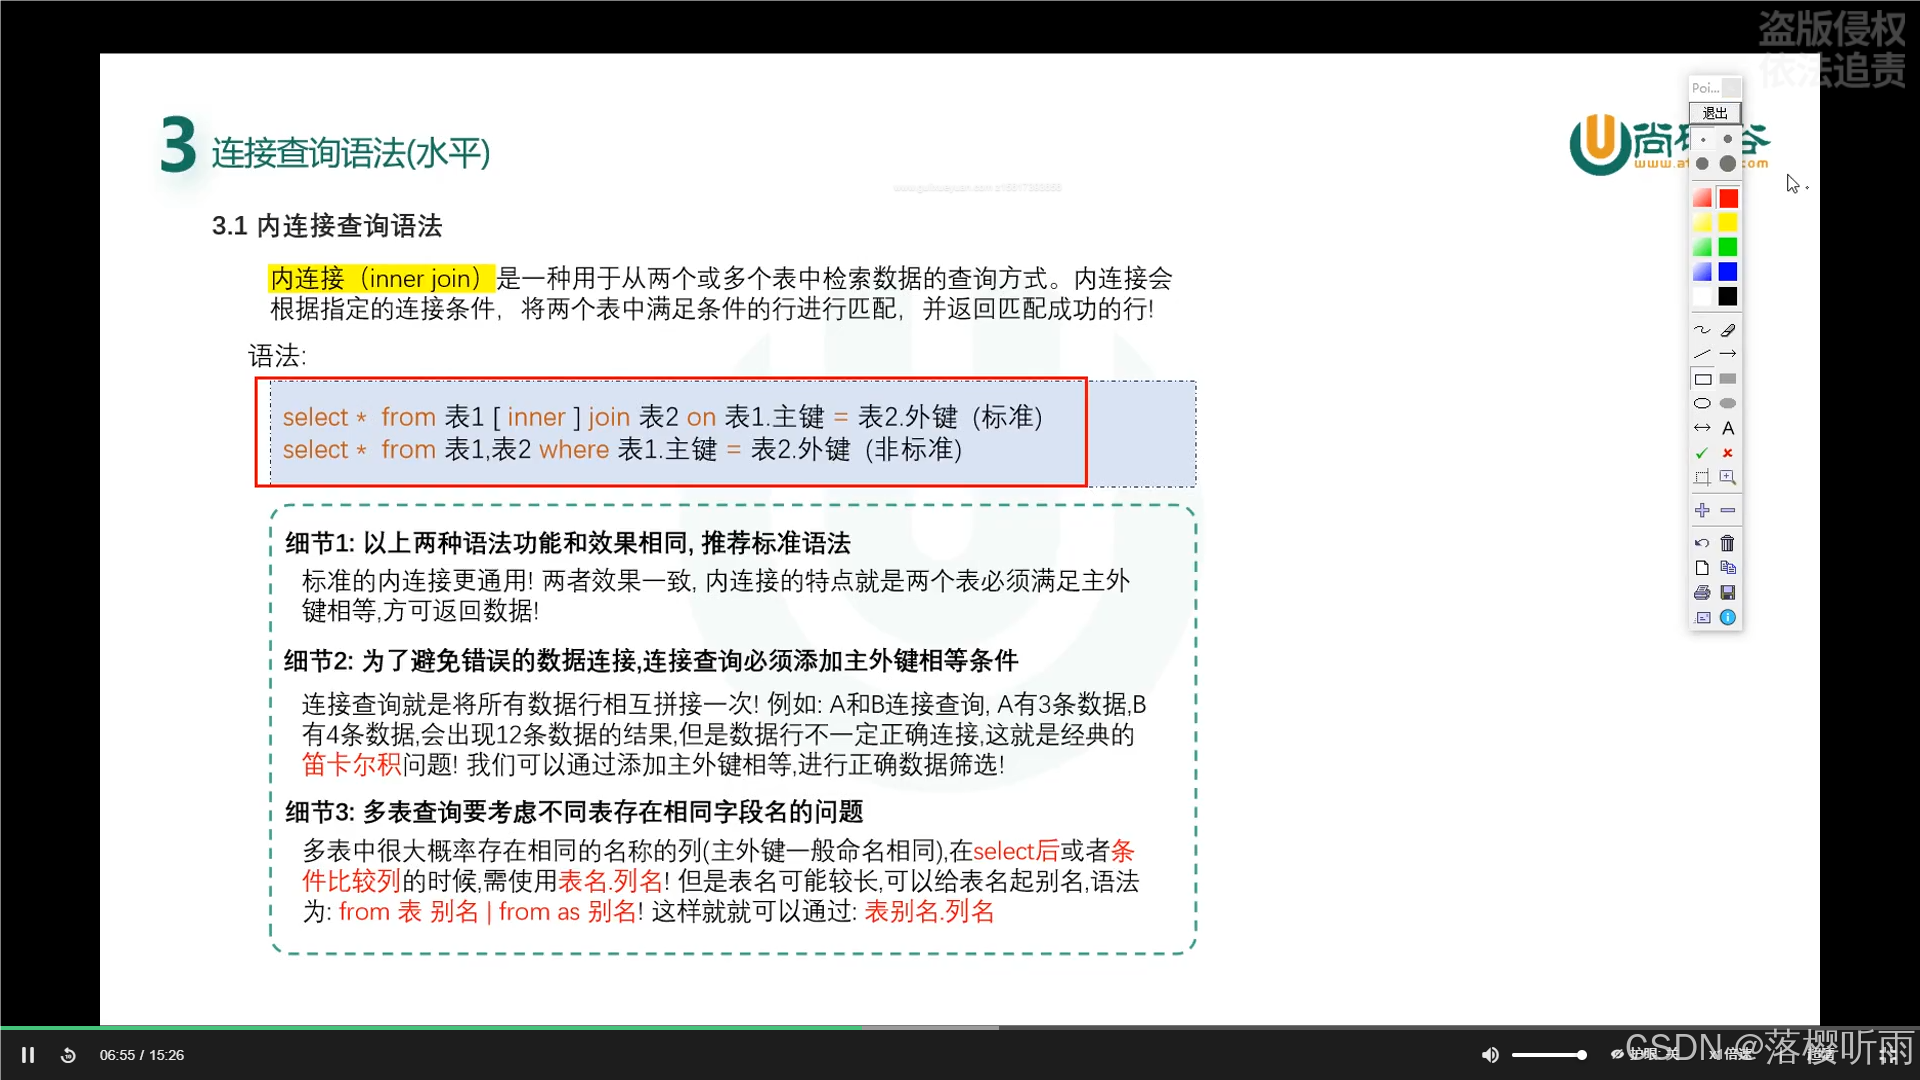This screenshot has height=1080, width=1920.
Task: Open the video quality (画质) selector
Action: coord(1822,1054)
